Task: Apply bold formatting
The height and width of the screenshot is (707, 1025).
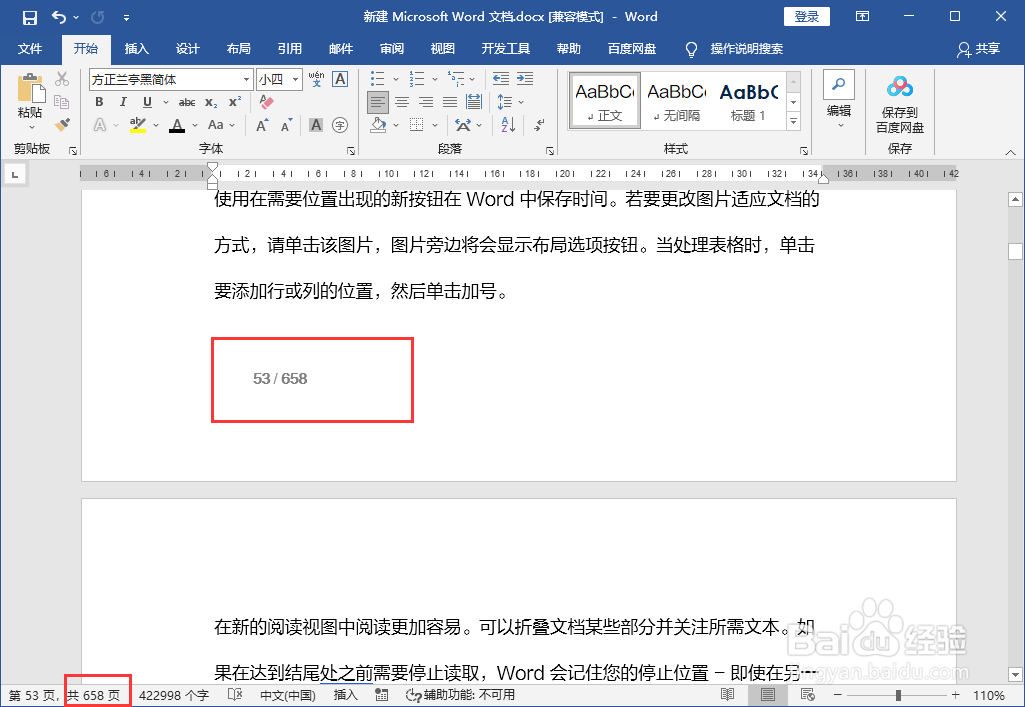Action: click(98, 102)
